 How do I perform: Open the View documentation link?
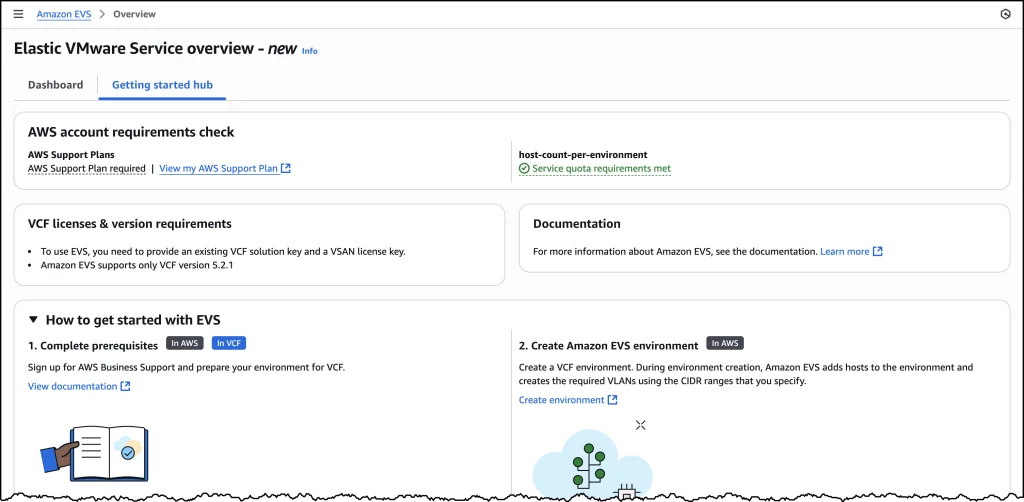click(72, 386)
